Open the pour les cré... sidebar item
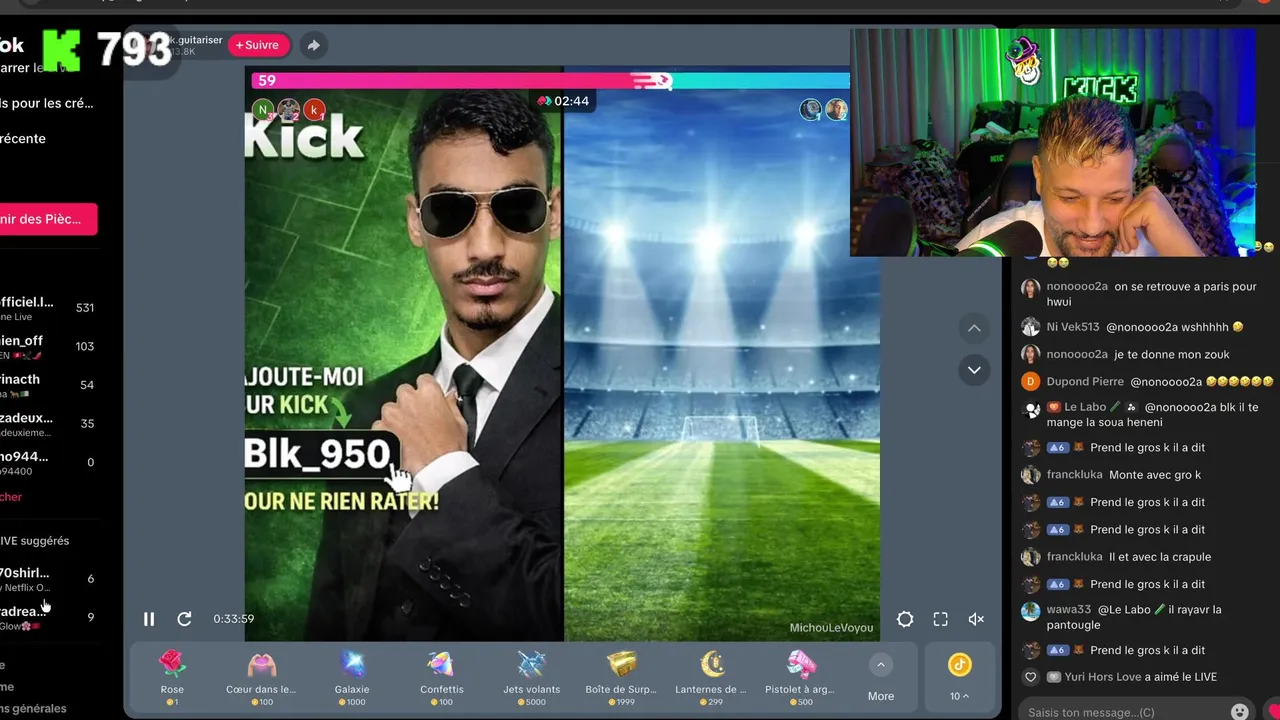This screenshot has width=1280, height=720. (x=47, y=103)
